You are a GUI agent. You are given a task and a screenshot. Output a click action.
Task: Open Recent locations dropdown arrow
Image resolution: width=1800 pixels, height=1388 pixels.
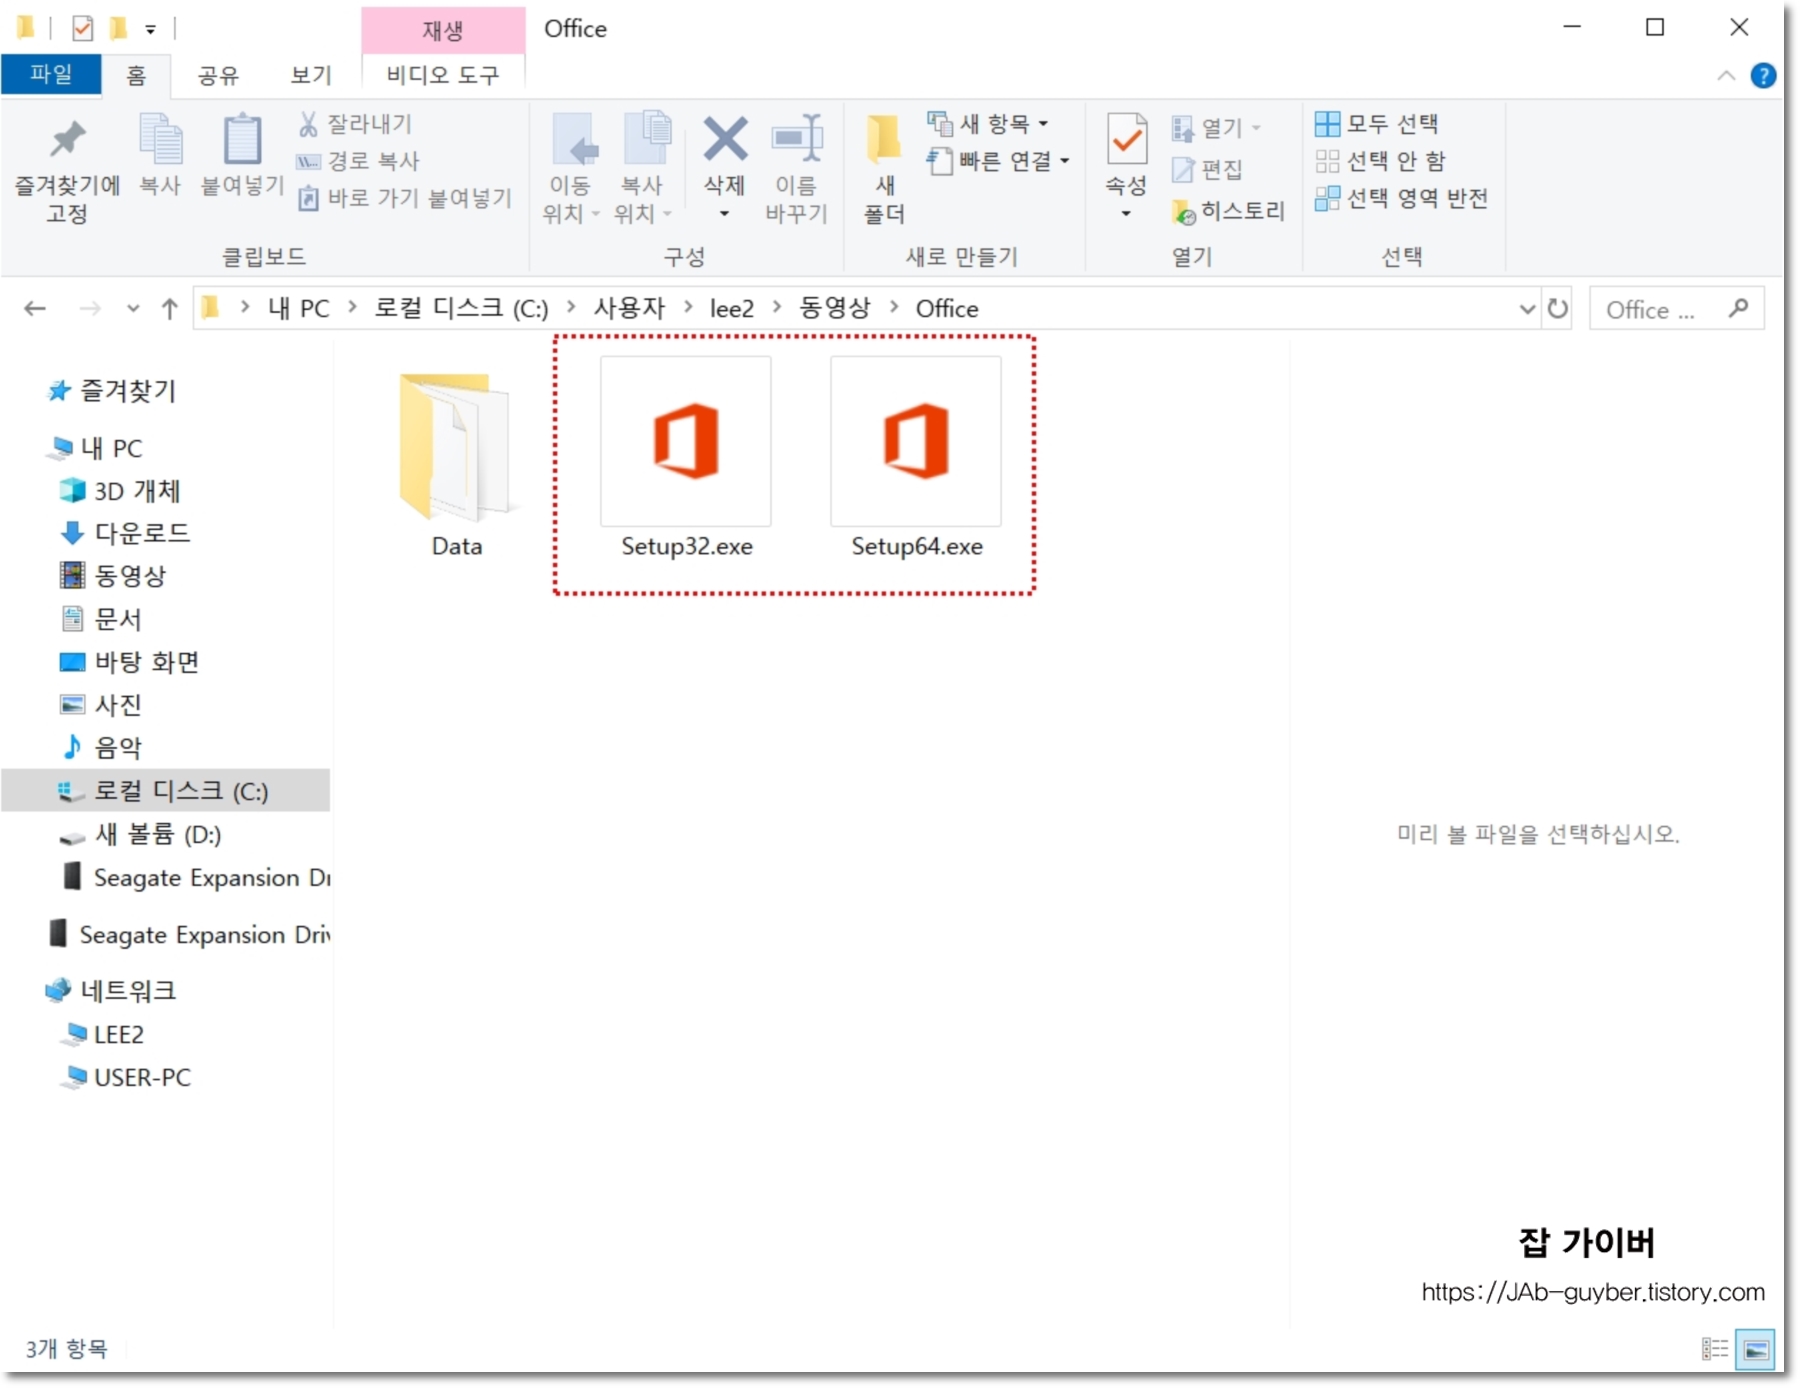[x=133, y=309]
